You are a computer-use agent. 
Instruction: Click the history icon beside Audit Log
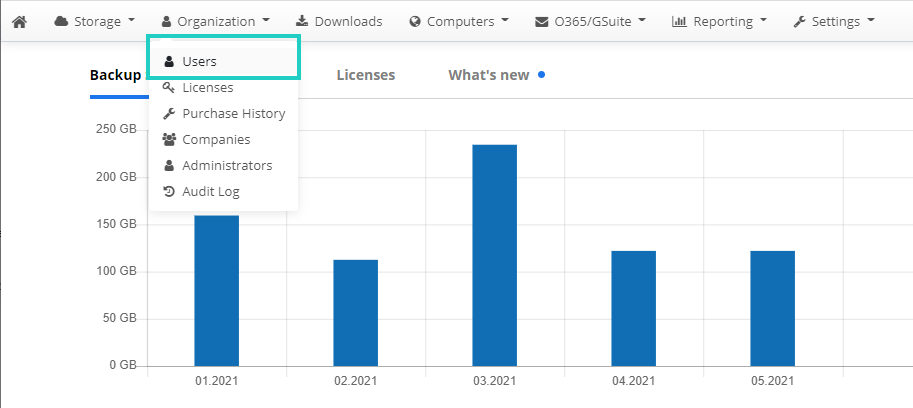click(169, 191)
